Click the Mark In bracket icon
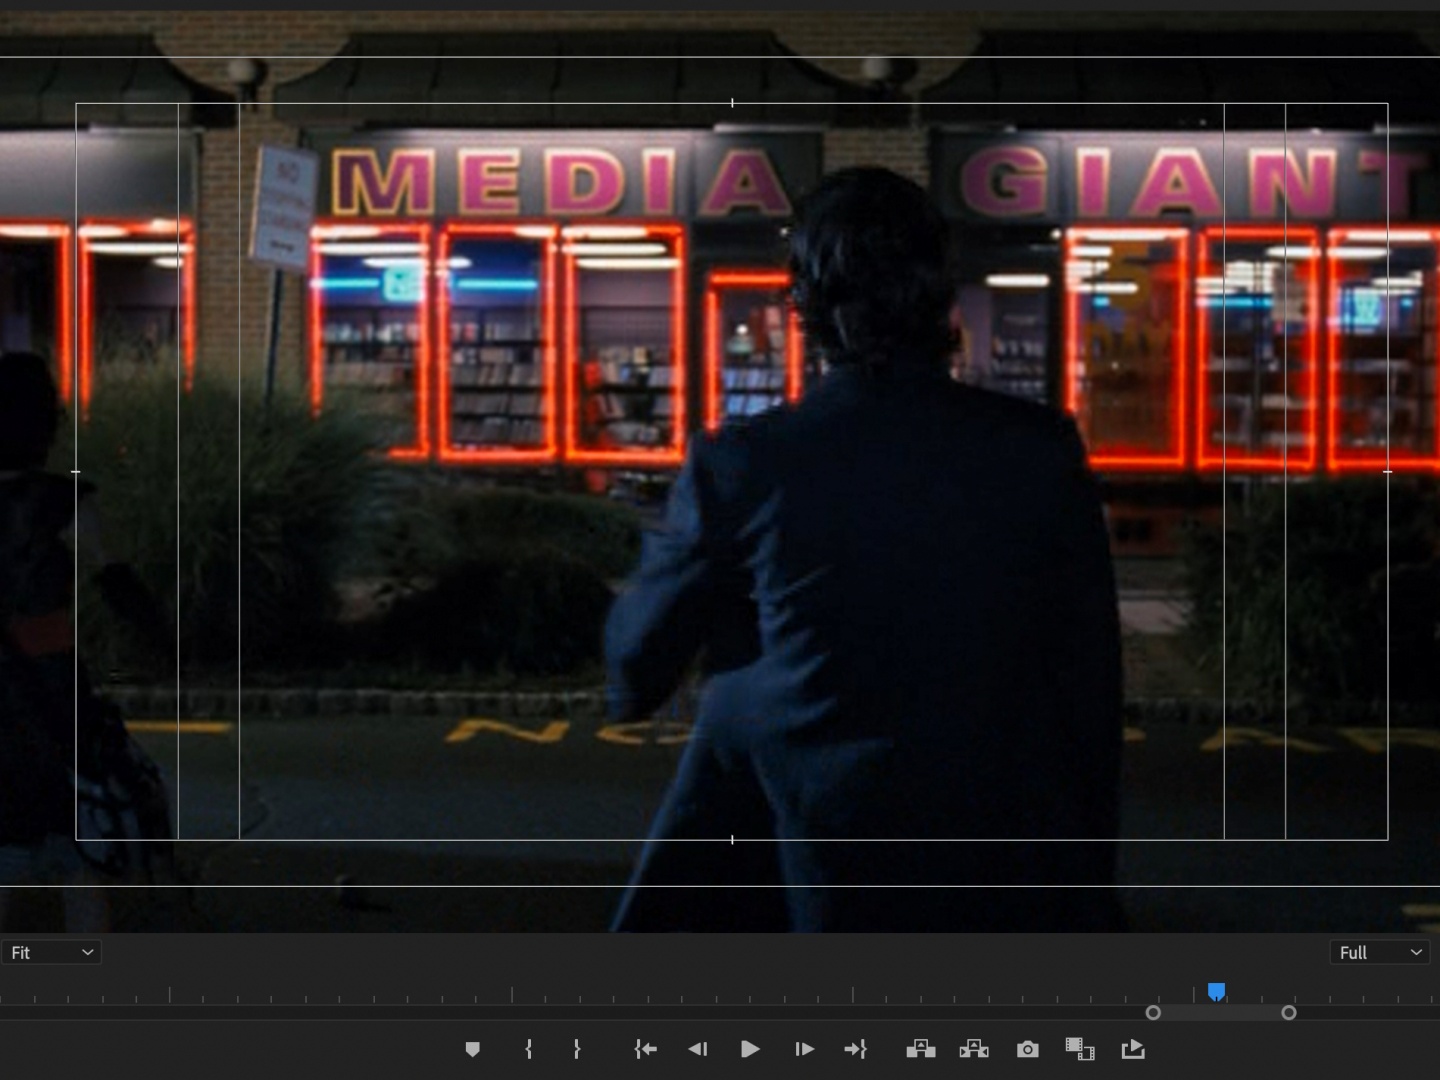This screenshot has width=1440, height=1080. coord(528,1049)
